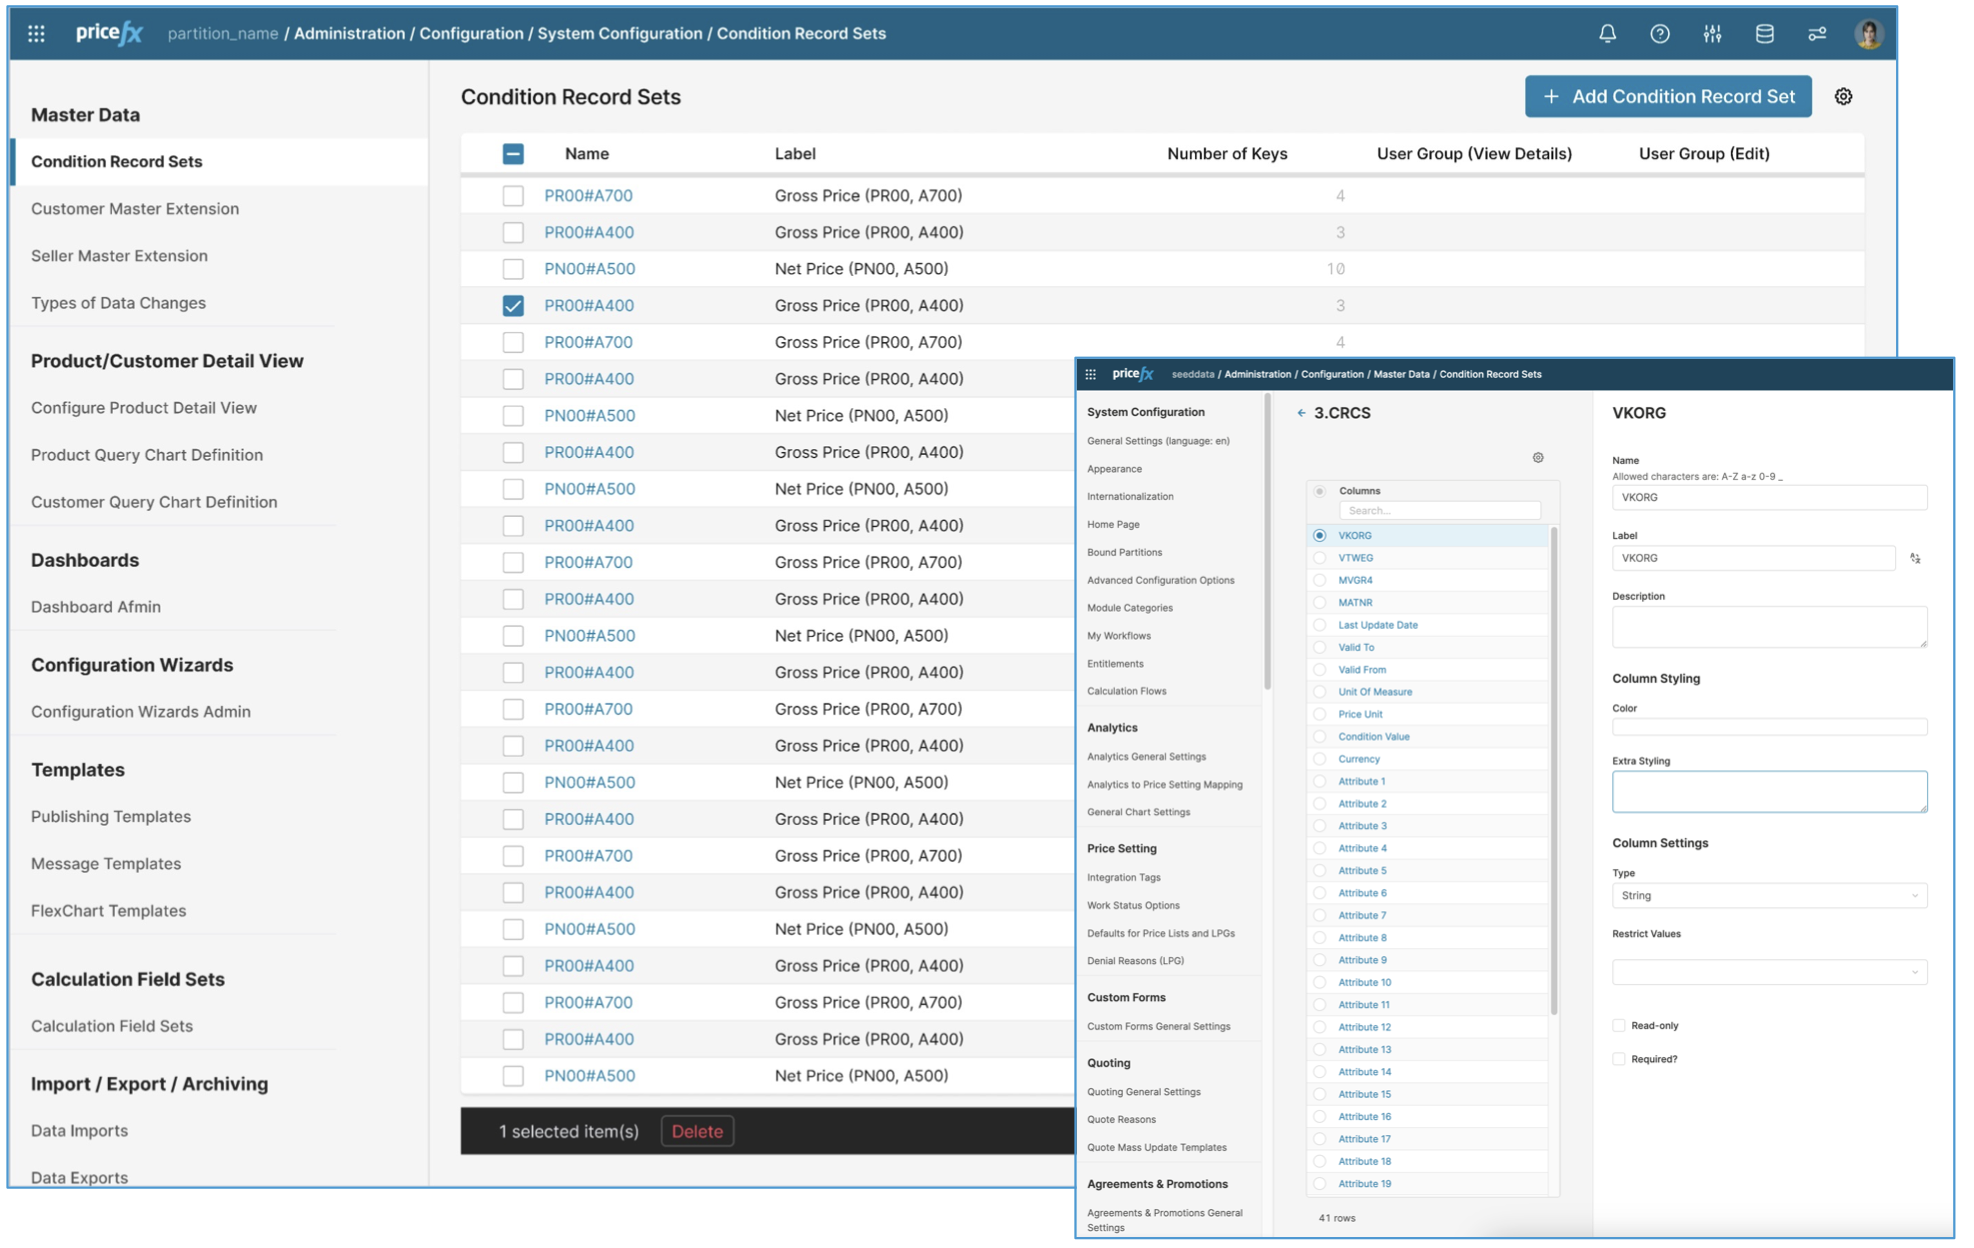Select Publishing Templates in sidebar
The image size is (1974, 1248).
point(111,816)
